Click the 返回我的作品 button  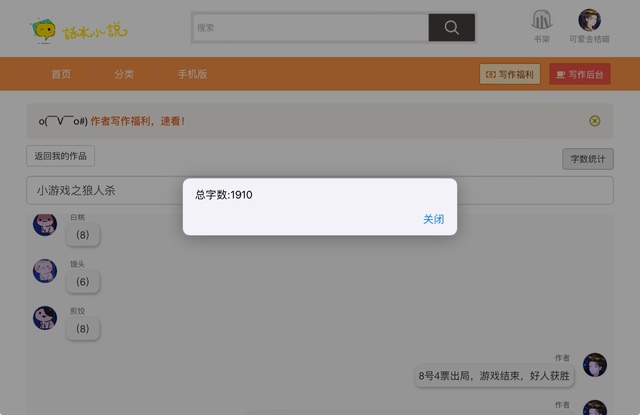click(x=60, y=156)
